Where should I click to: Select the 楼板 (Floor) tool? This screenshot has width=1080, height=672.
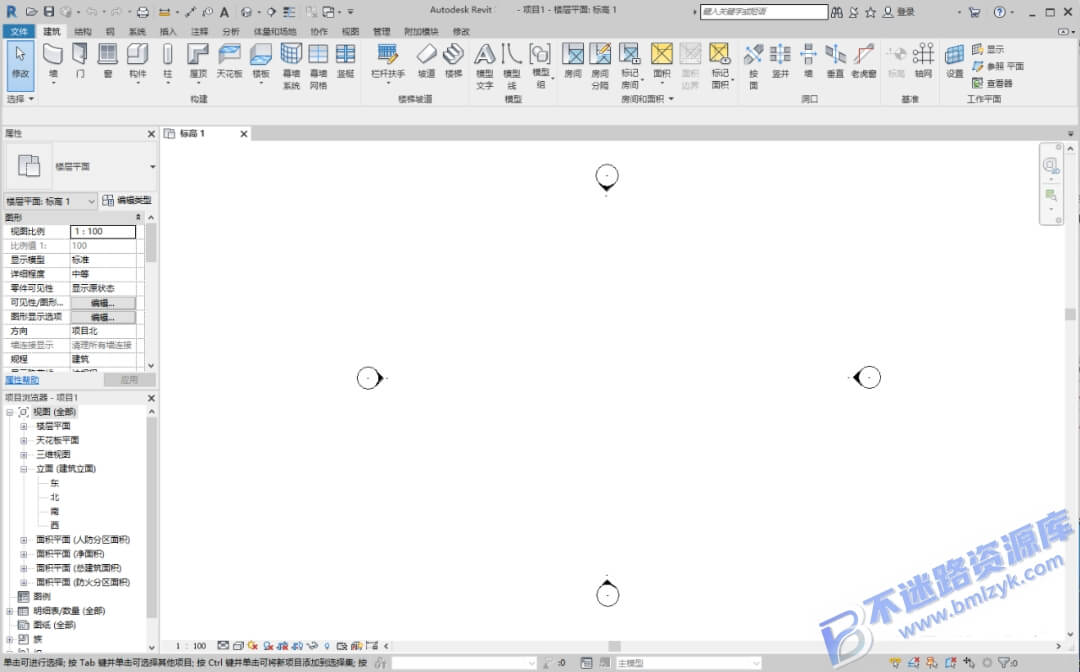(x=261, y=62)
